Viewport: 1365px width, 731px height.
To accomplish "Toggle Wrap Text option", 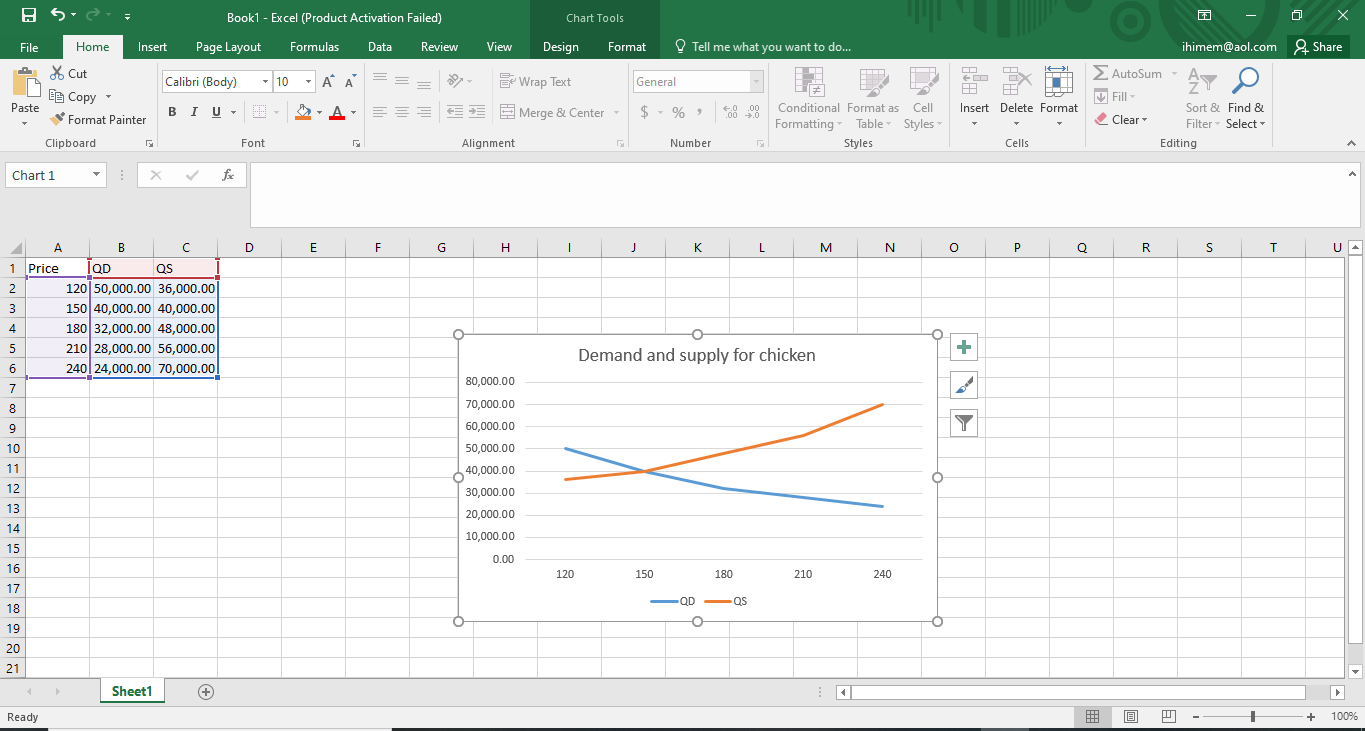I will pyautogui.click(x=536, y=82).
